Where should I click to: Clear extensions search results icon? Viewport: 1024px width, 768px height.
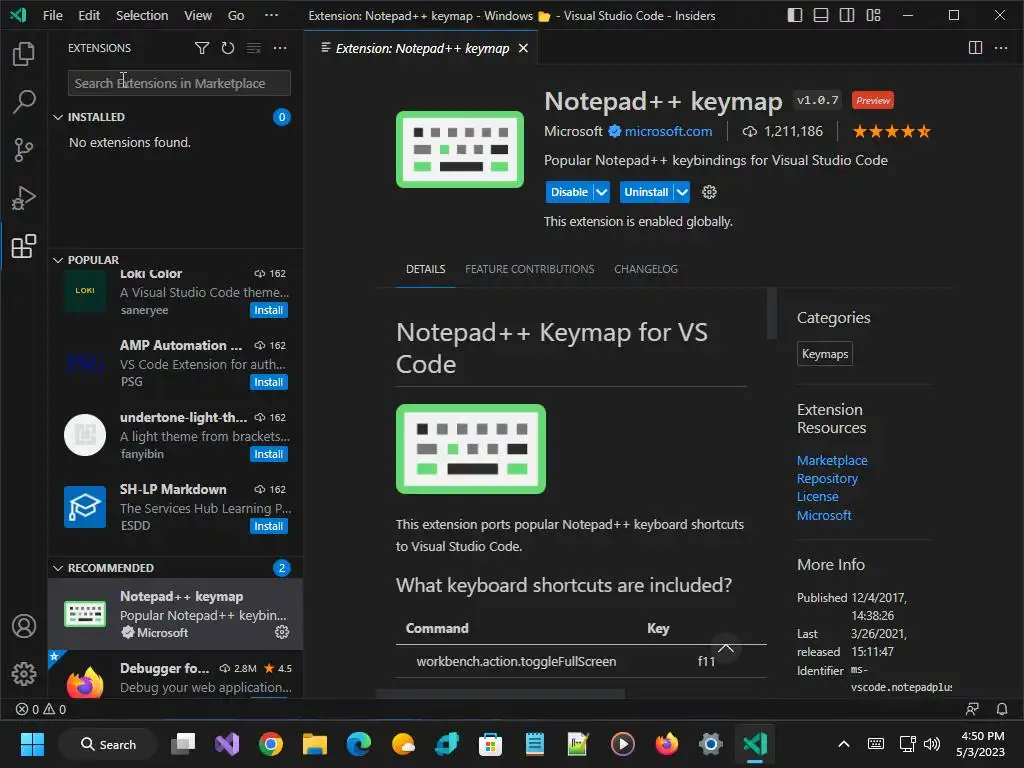point(253,48)
